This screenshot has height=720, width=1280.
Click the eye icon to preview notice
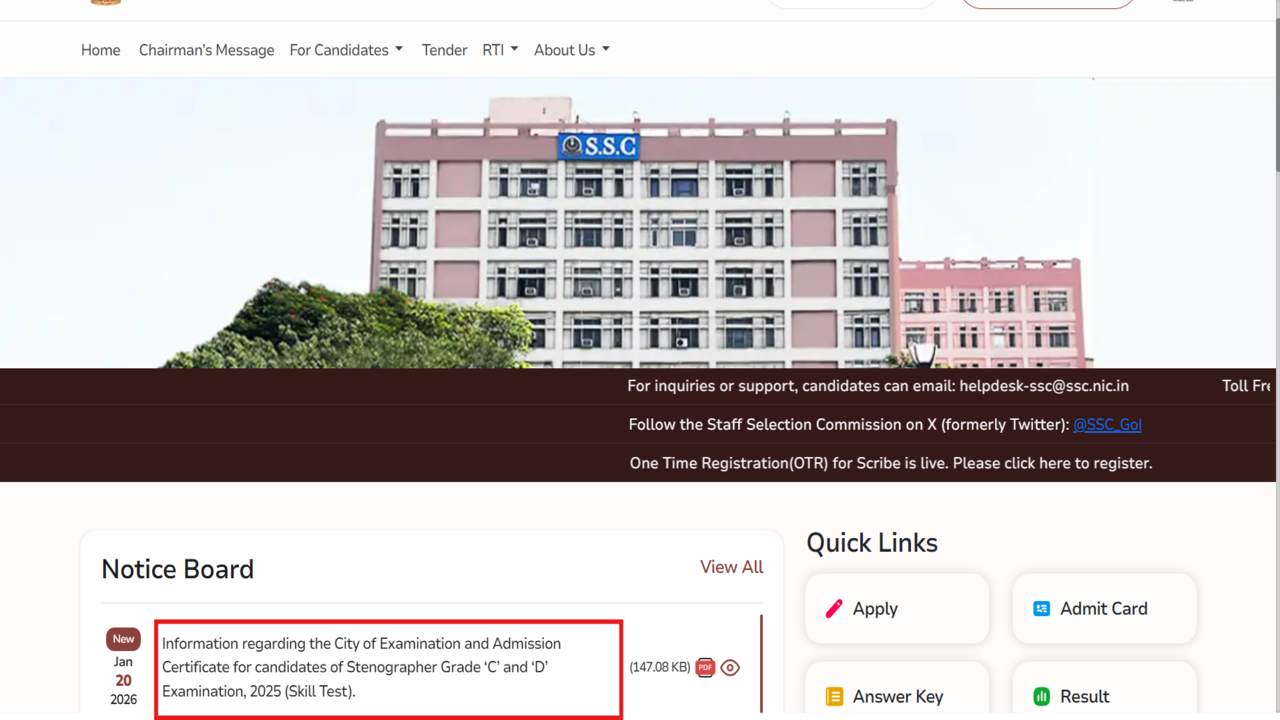[730, 668]
